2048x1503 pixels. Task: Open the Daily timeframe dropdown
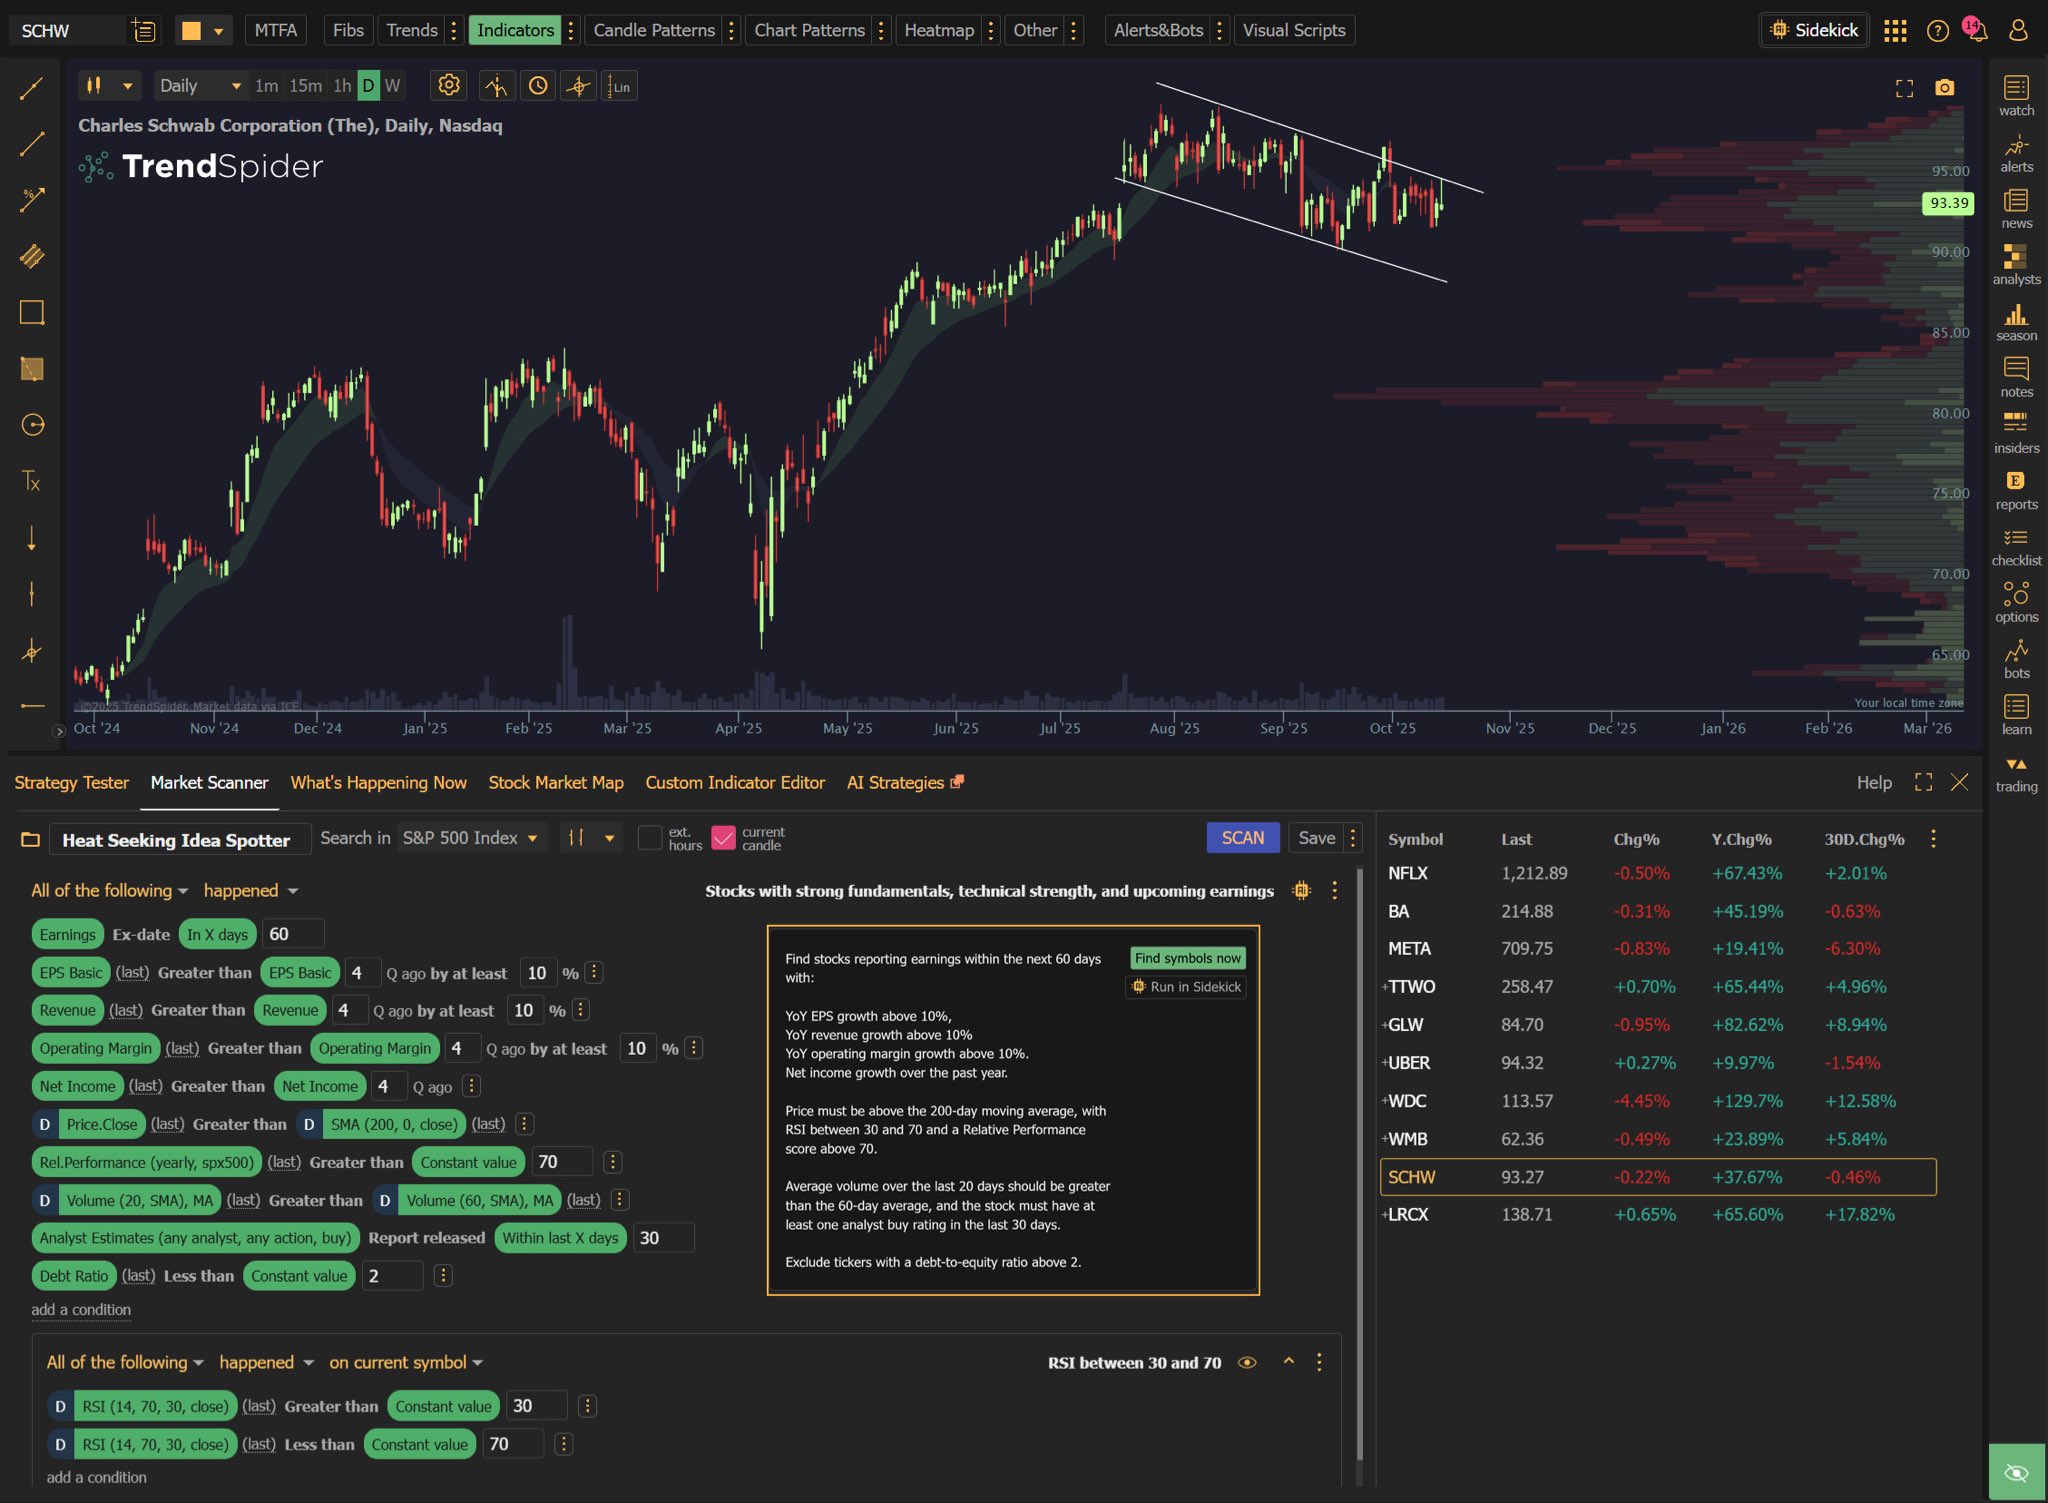[x=200, y=86]
